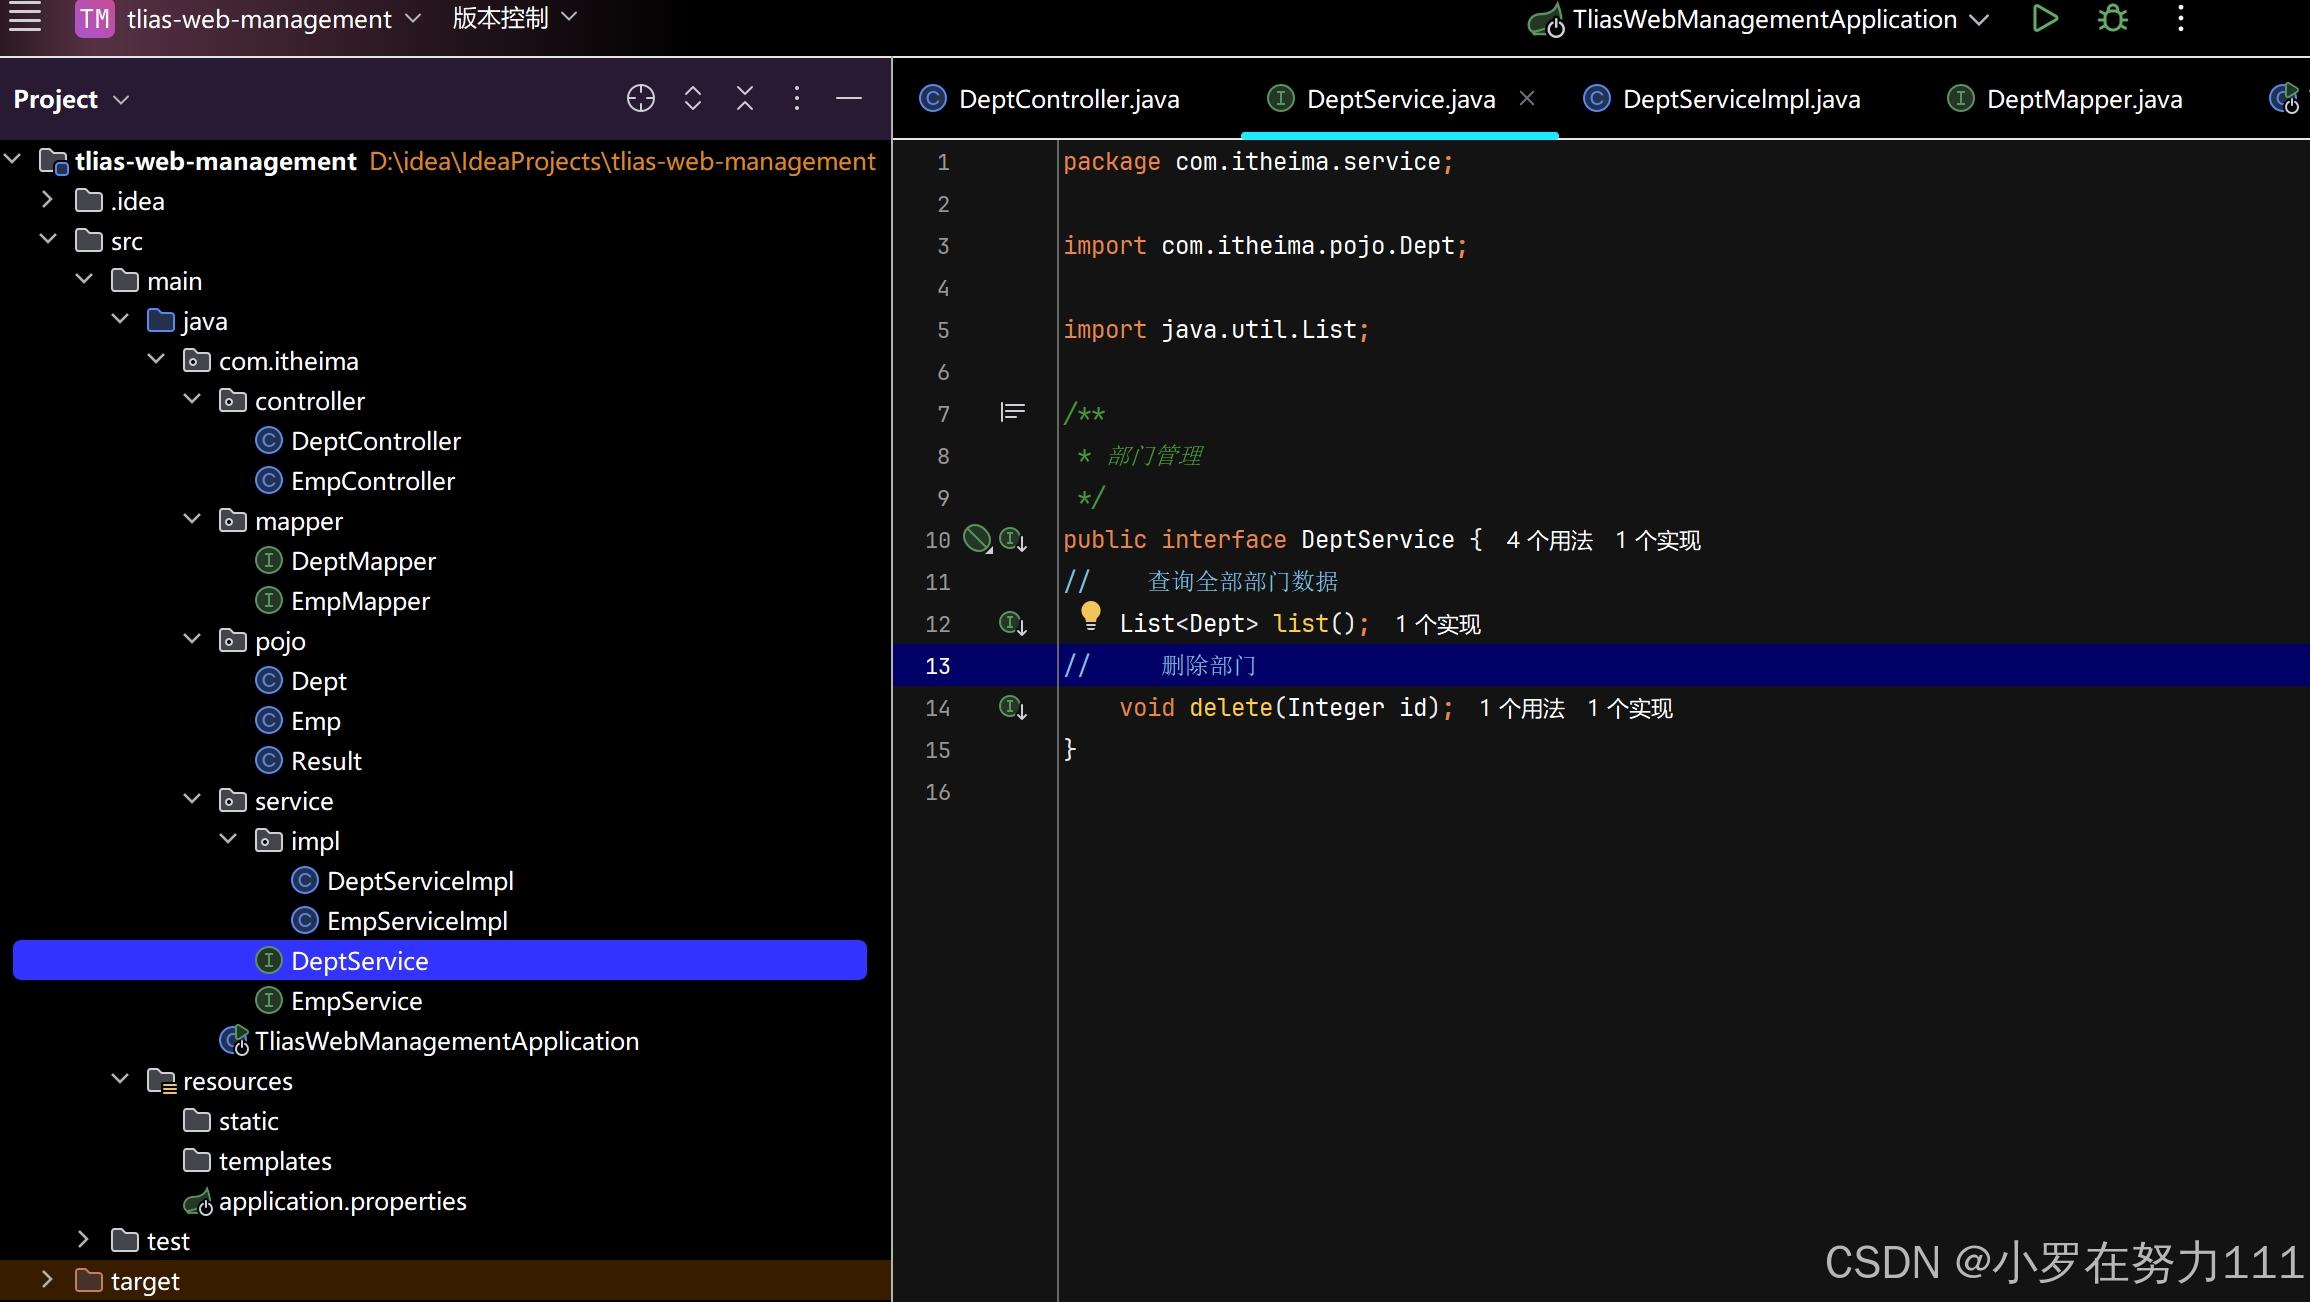Screen dimensions: 2310x1302
Task: Click the Debug bug icon
Action: (x=2112, y=19)
